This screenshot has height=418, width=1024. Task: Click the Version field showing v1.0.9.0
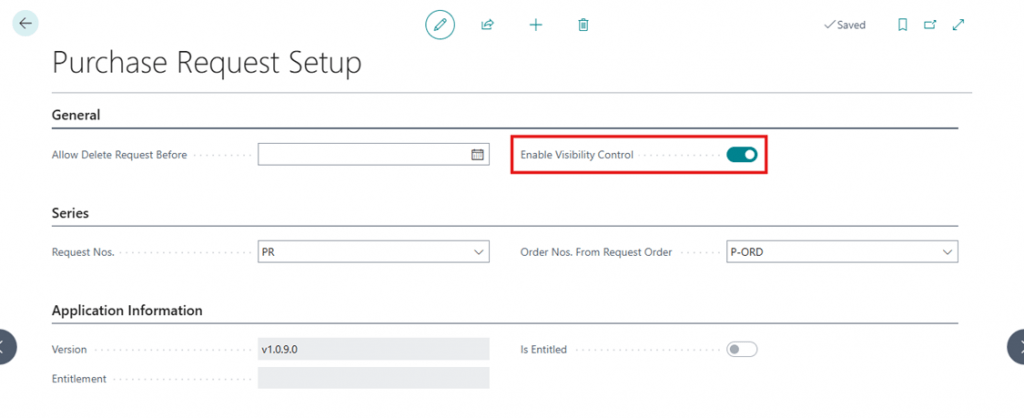373,349
